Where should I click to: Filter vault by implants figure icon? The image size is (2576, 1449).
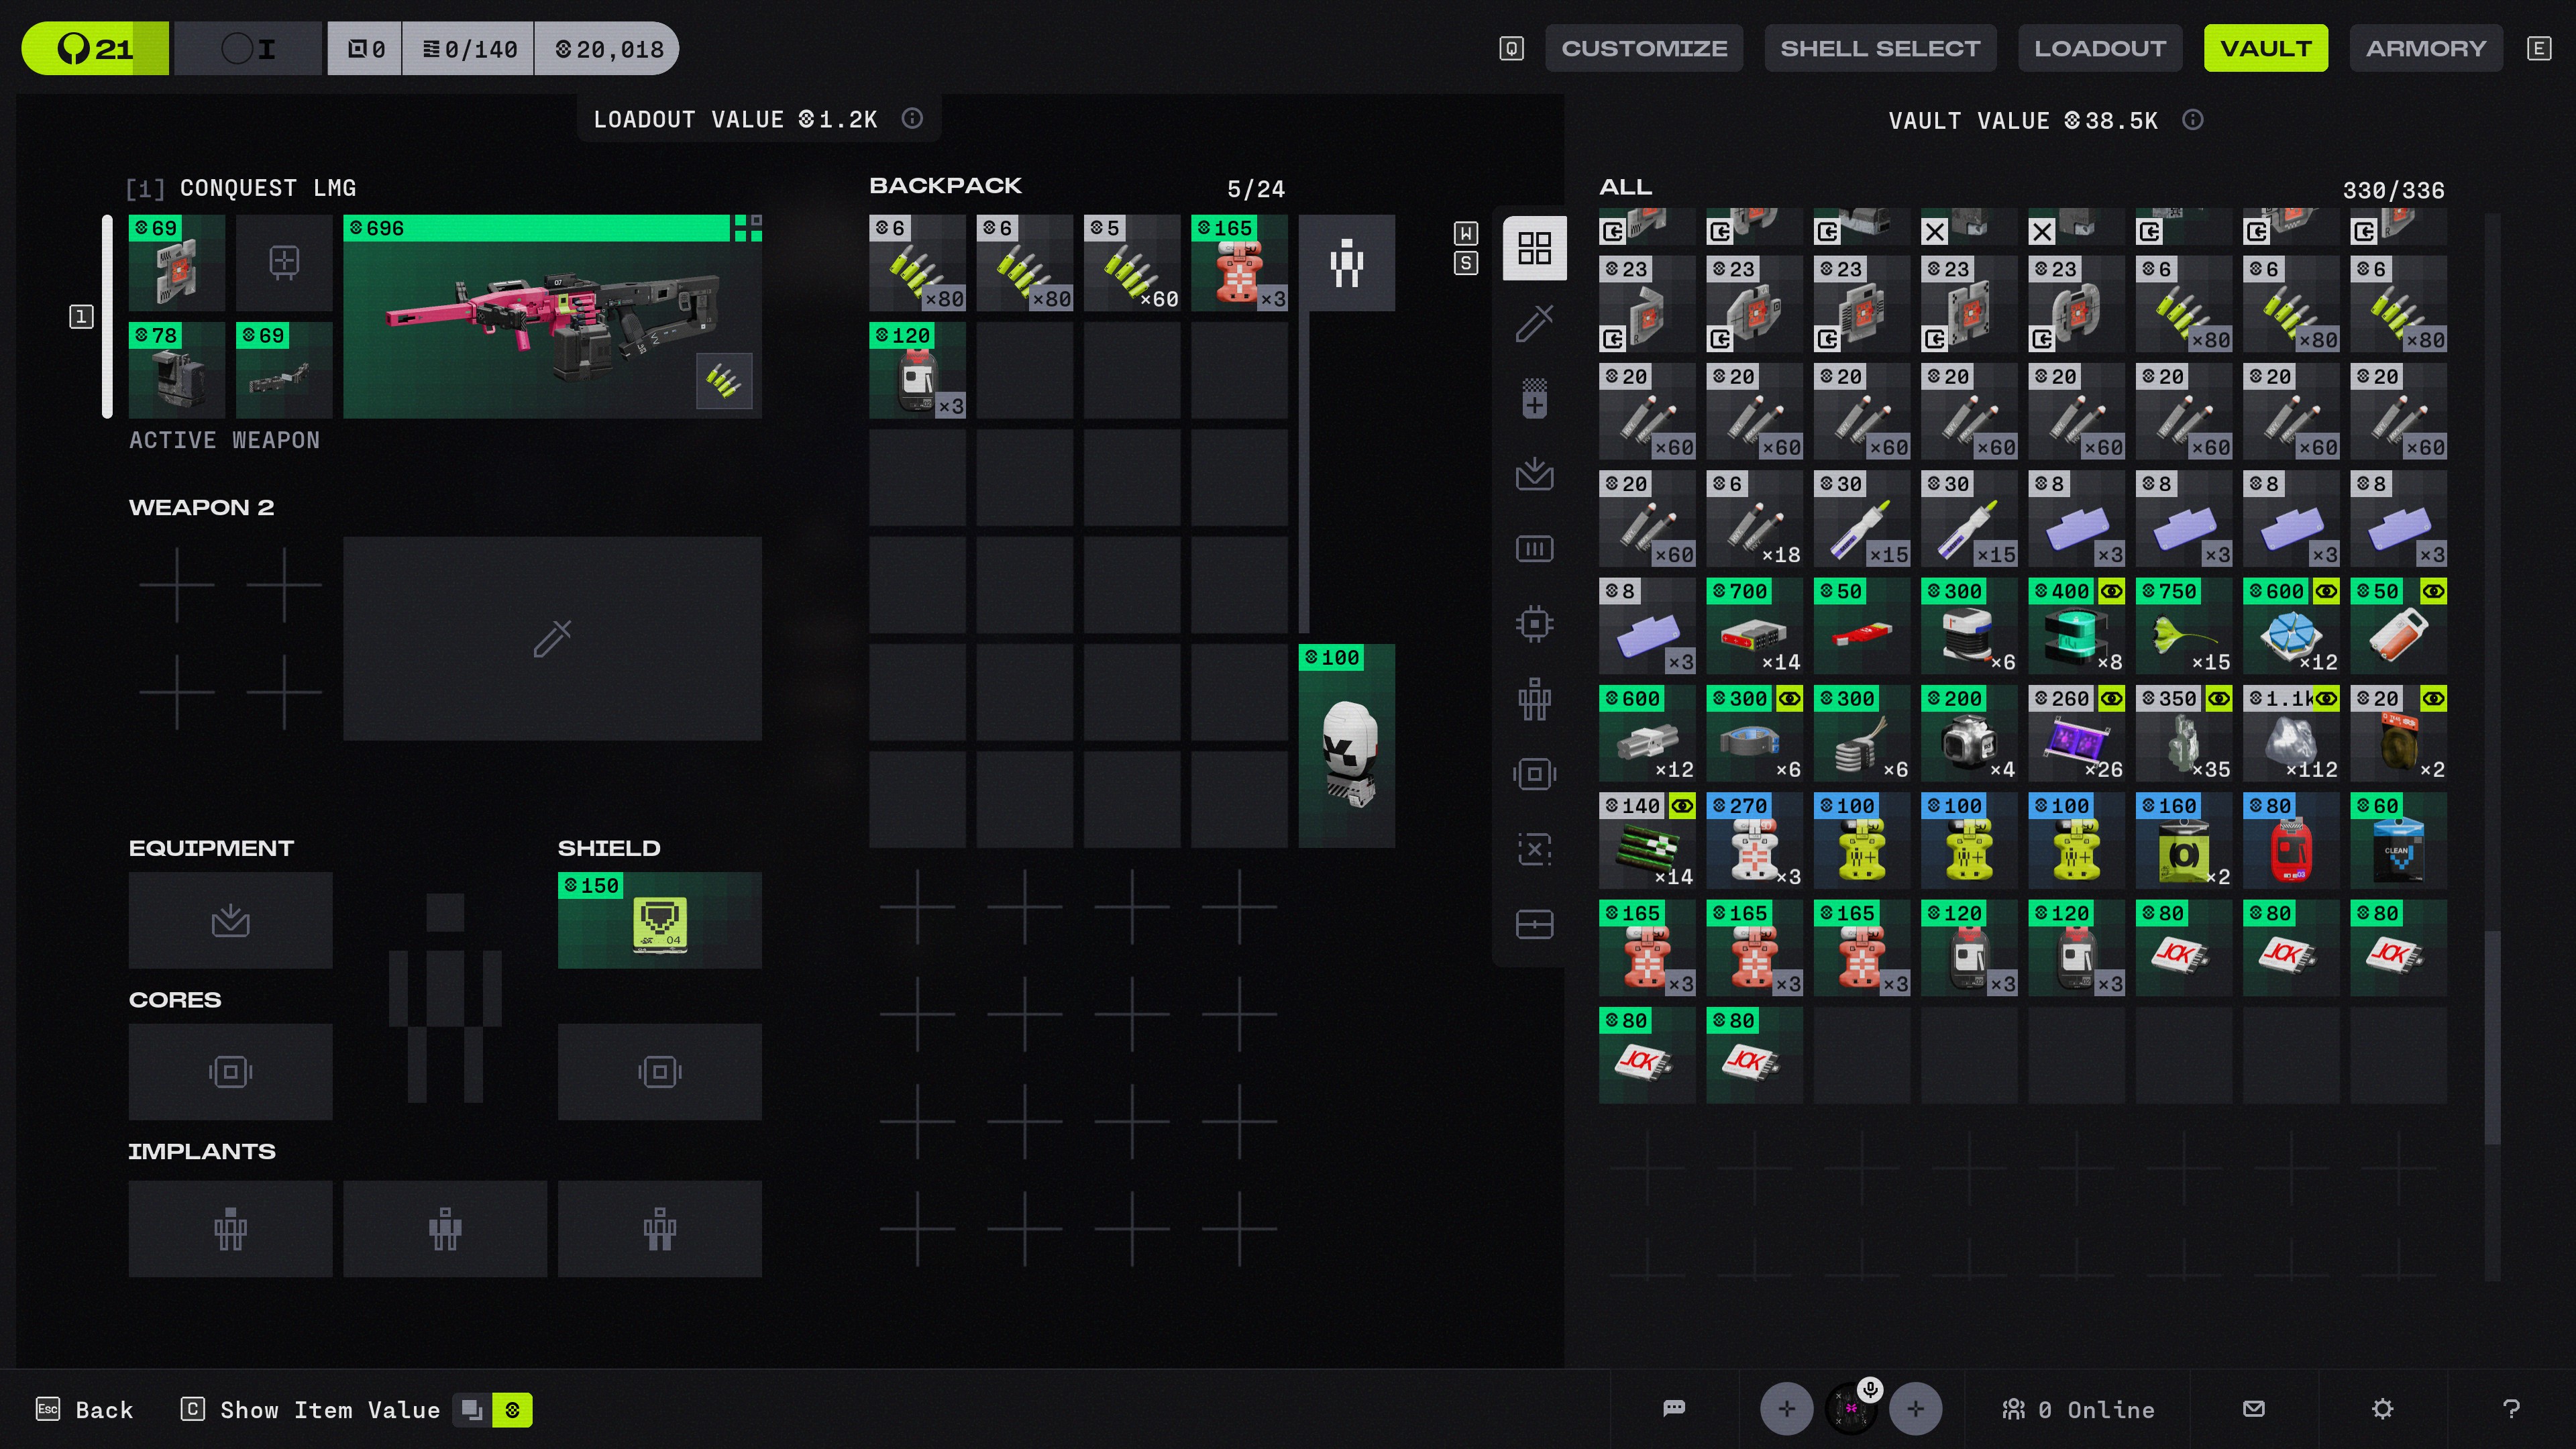(x=1534, y=699)
